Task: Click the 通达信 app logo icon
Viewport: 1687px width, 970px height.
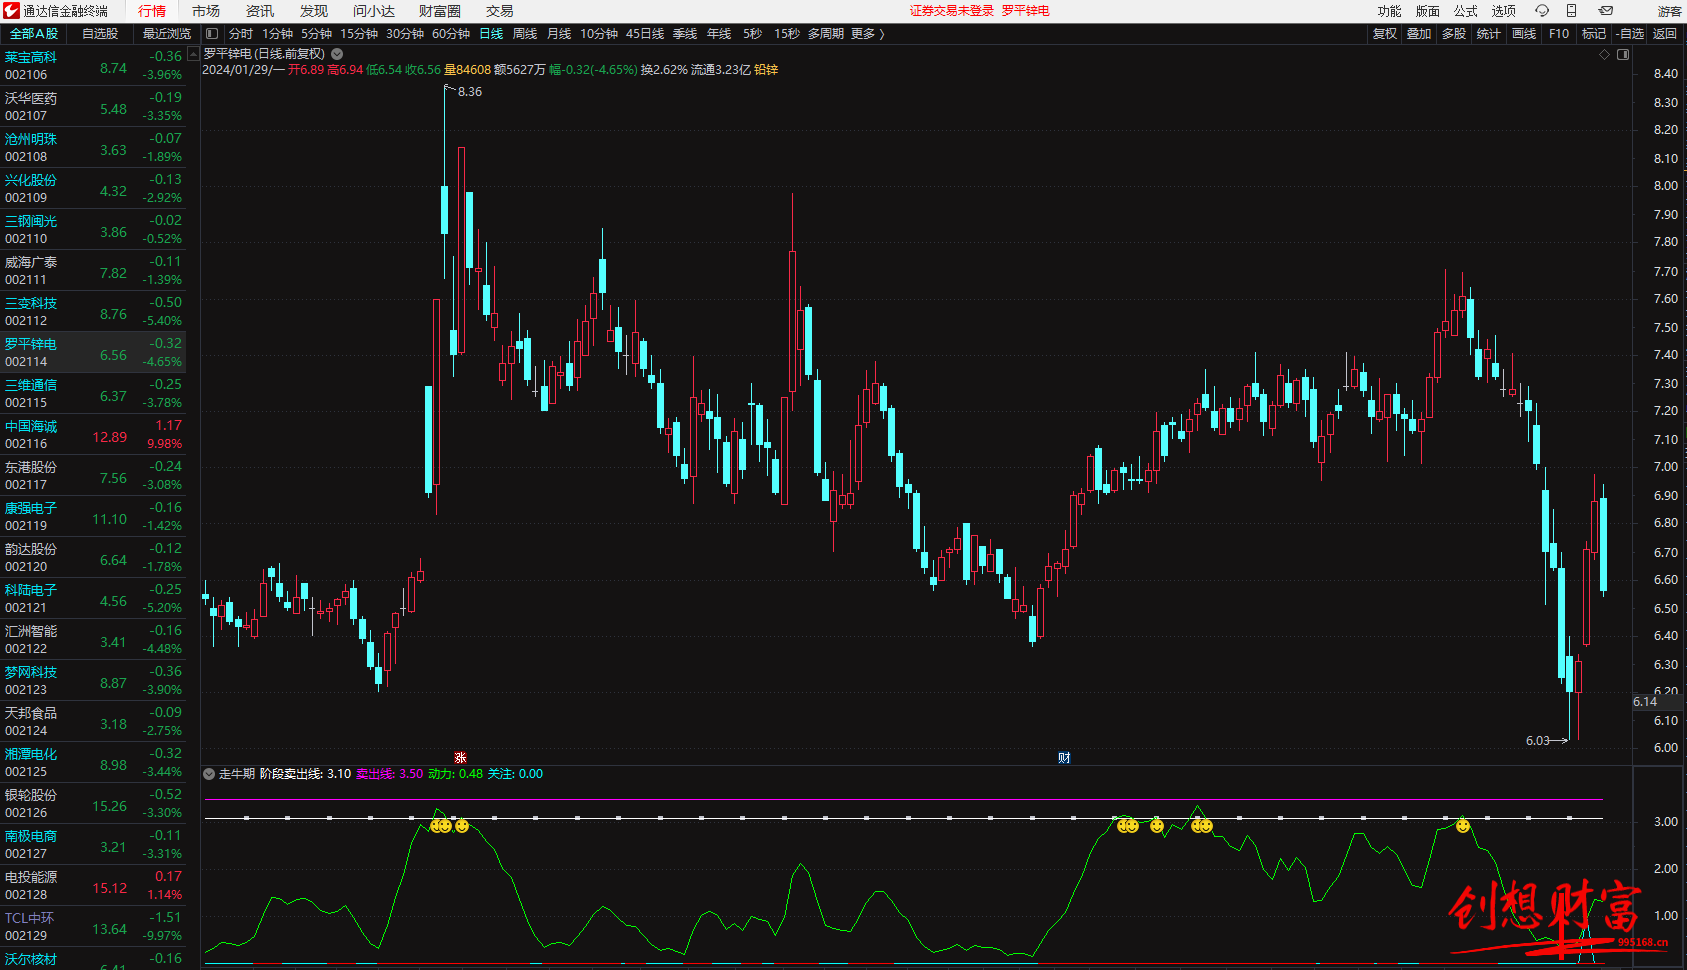Action: tap(11, 11)
